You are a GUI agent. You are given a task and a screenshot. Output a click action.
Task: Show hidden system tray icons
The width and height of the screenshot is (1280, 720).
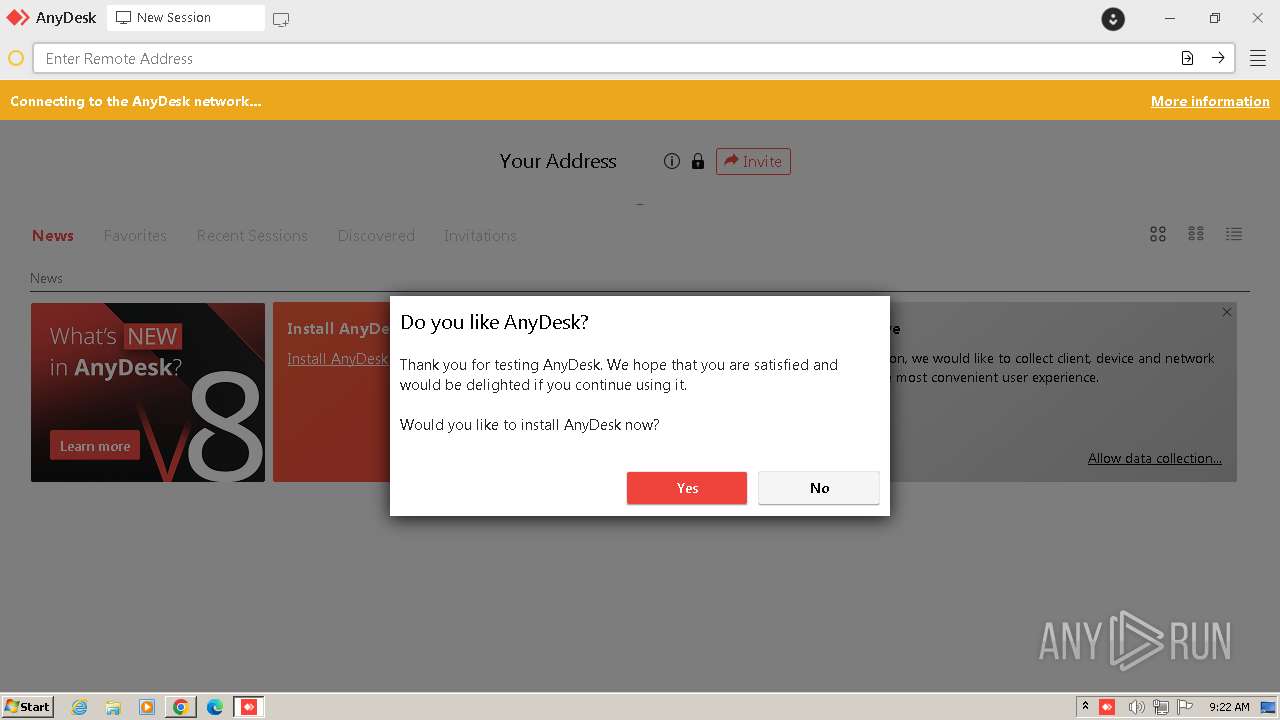pyautogui.click(x=1085, y=707)
